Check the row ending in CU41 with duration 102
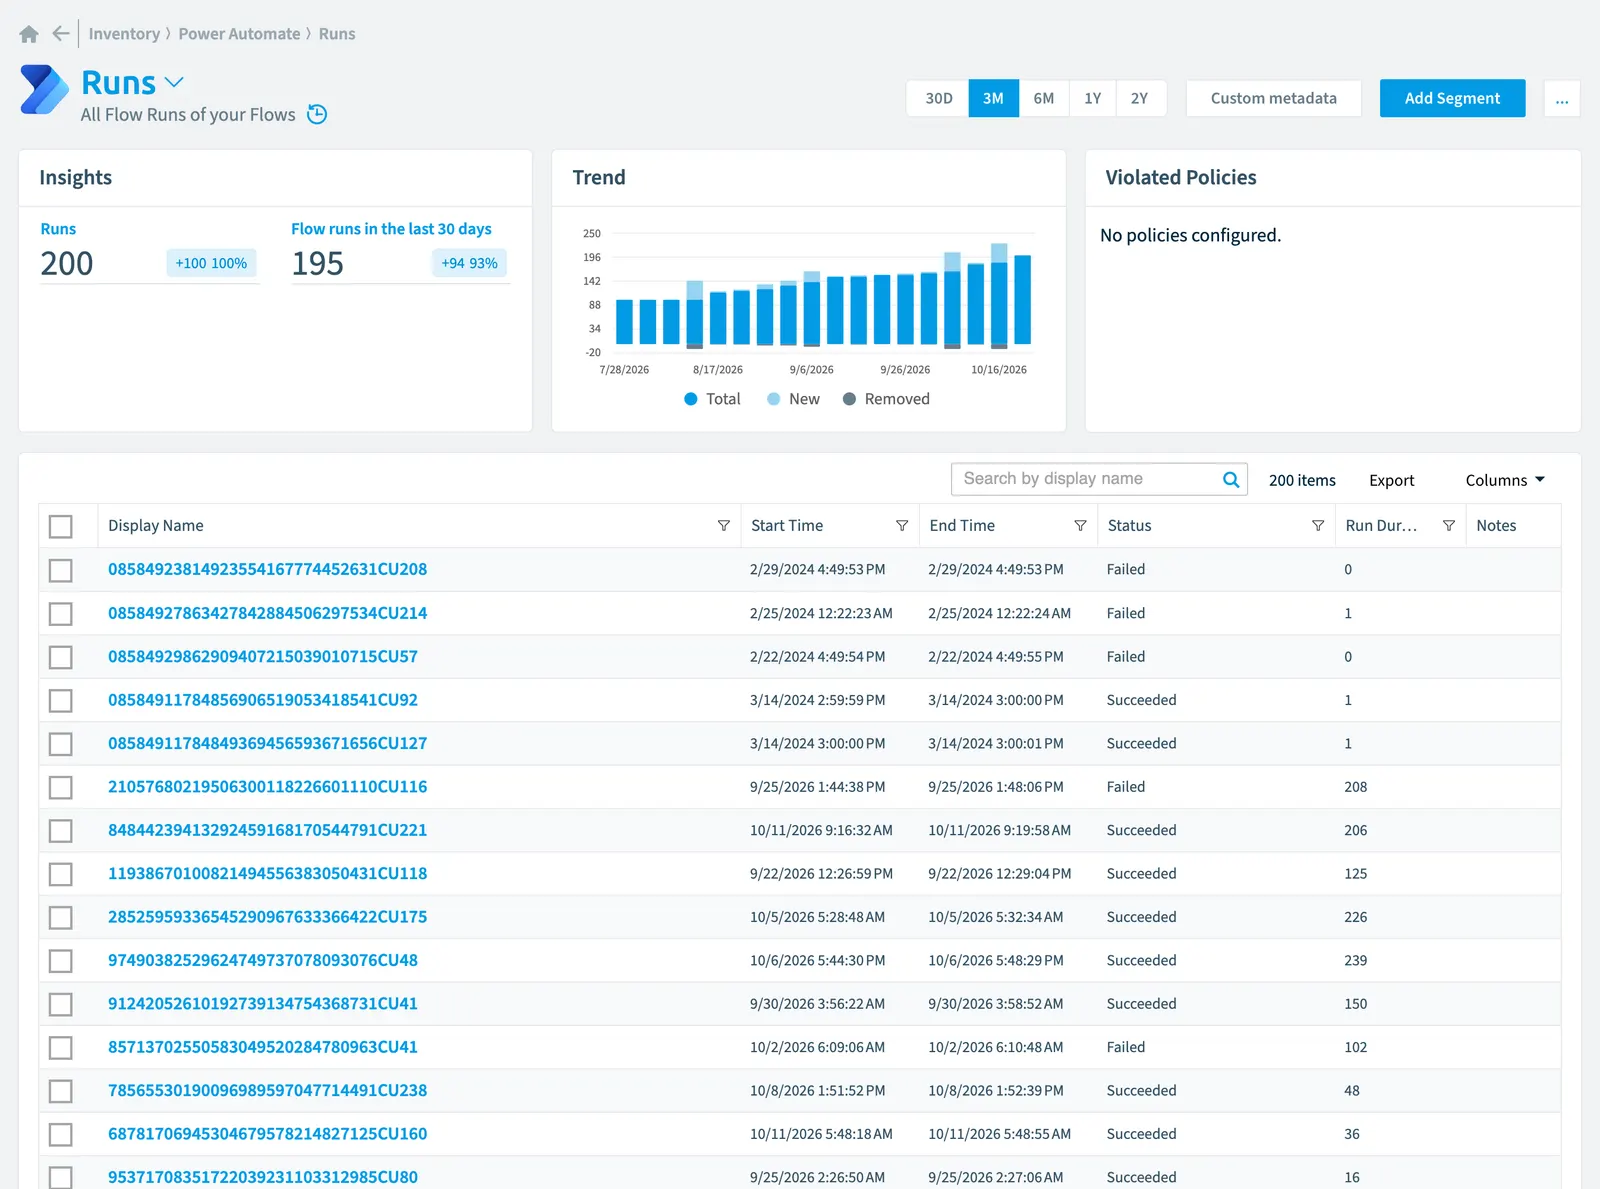 tap(61, 1048)
